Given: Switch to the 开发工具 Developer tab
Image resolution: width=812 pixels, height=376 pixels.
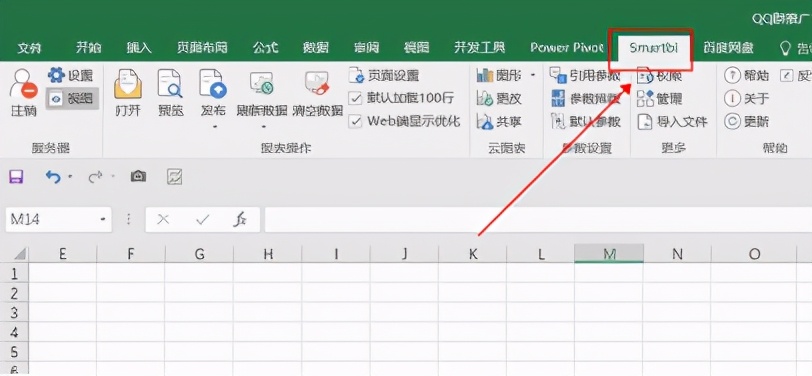Looking at the screenshot, I should [480, 48].
